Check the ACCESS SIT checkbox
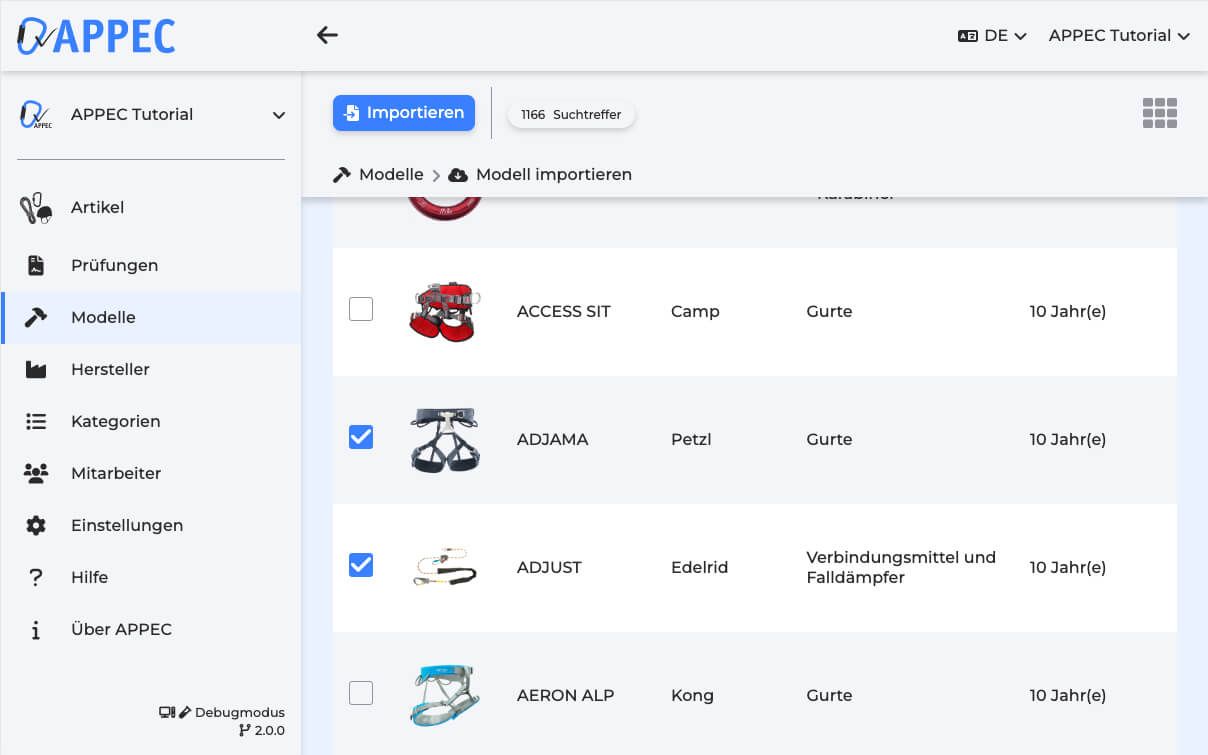 tap(361, 309)
